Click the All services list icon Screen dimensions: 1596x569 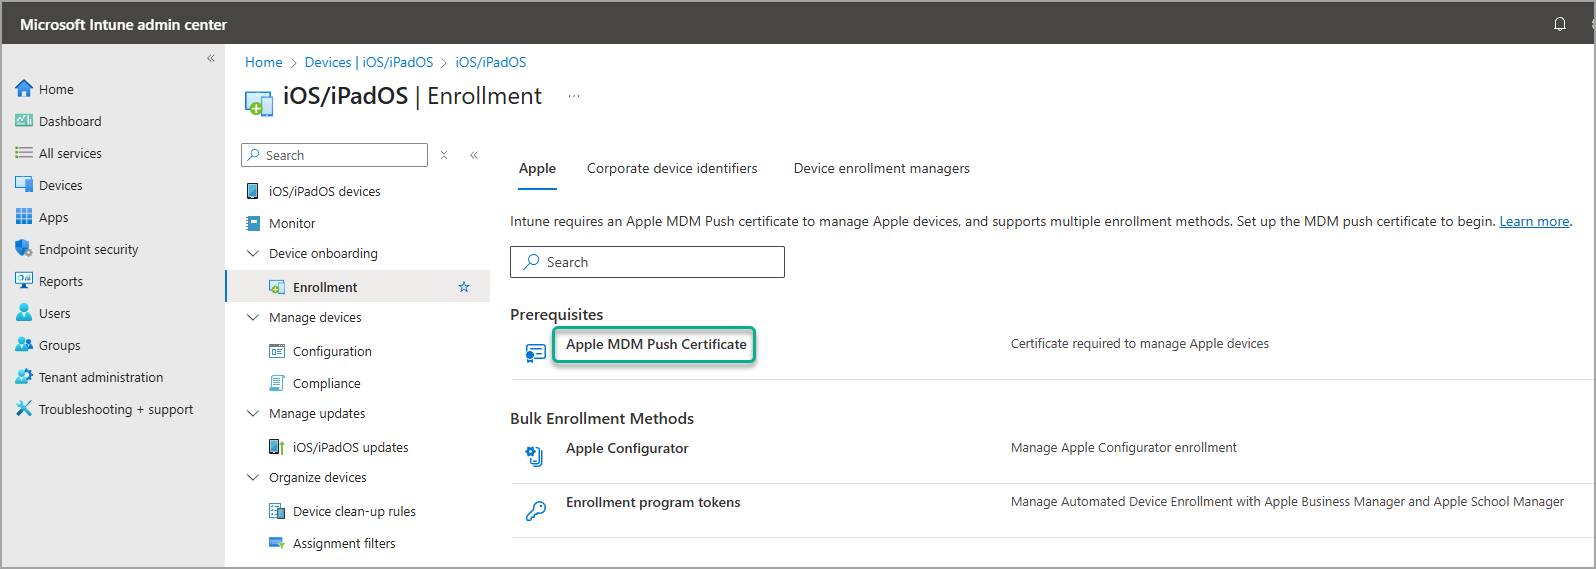pos(24,153)
